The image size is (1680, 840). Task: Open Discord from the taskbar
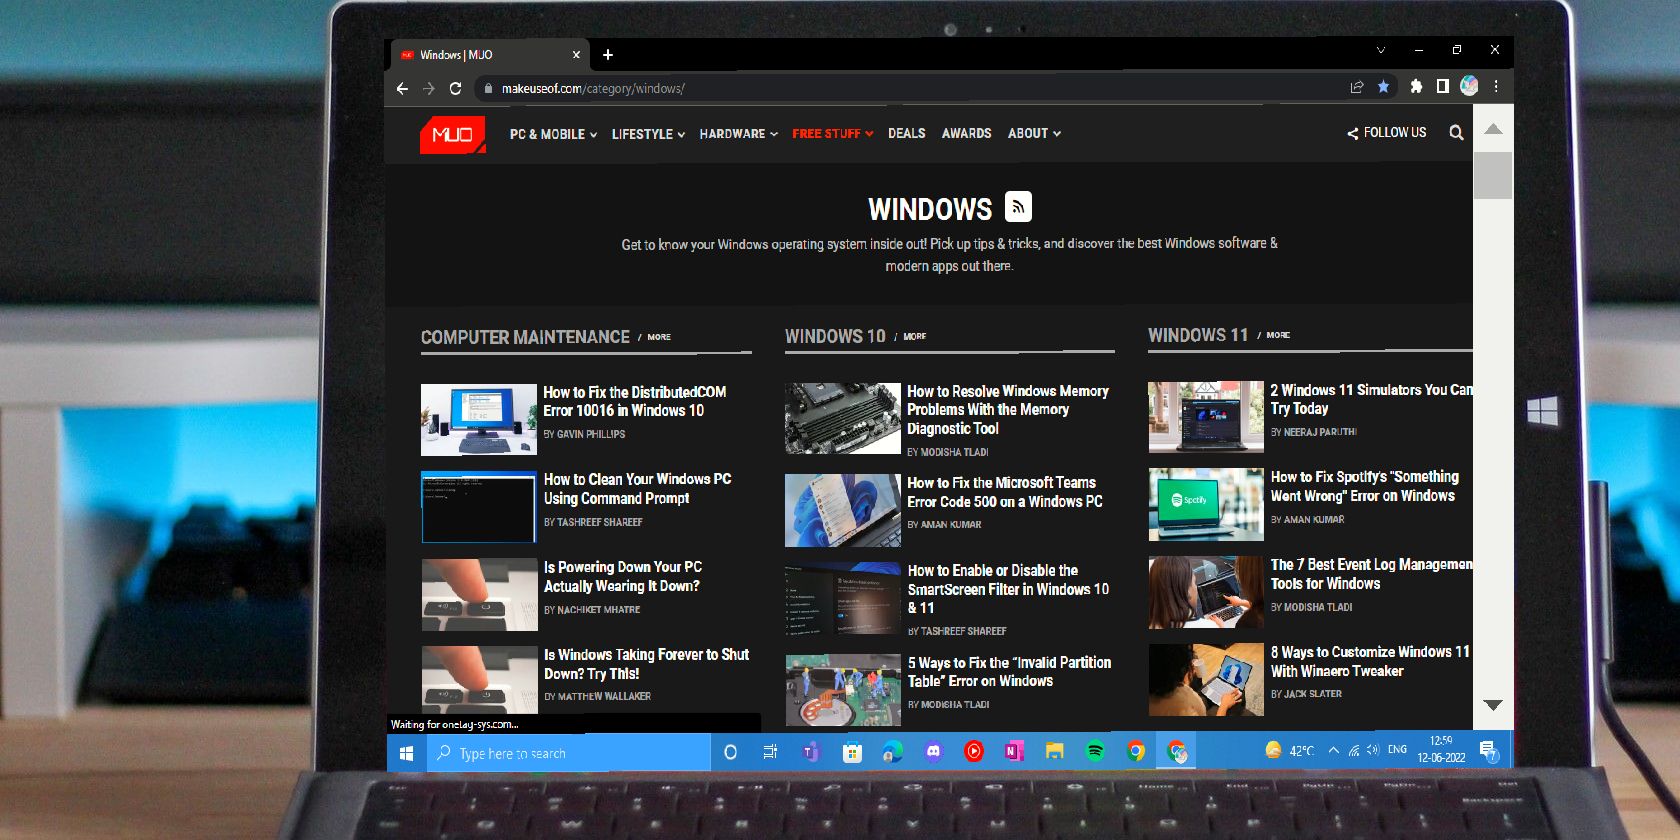click(x=933, y=751)
